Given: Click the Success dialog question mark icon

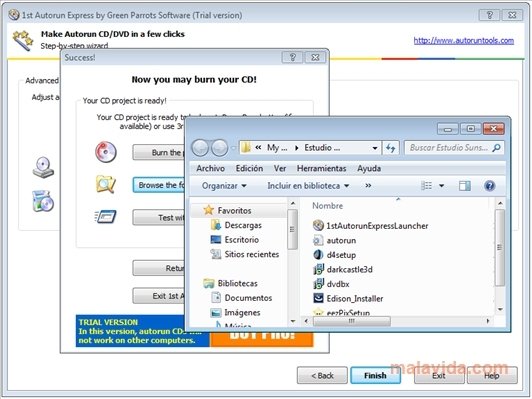Looking at the screenshot, I should (292, 57).
